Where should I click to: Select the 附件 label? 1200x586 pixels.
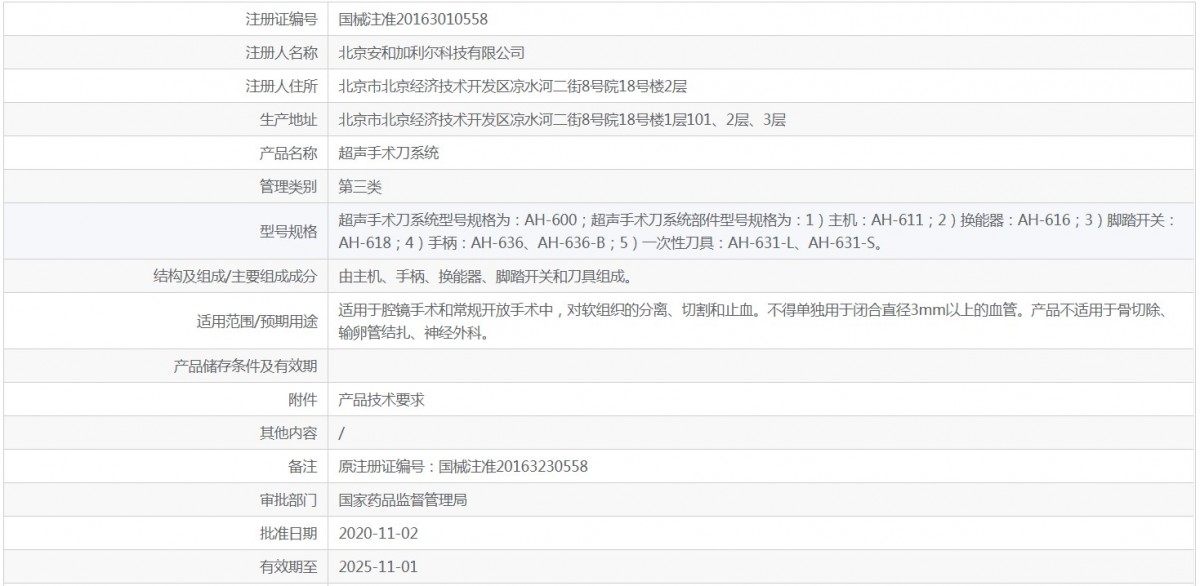point(303,399)
